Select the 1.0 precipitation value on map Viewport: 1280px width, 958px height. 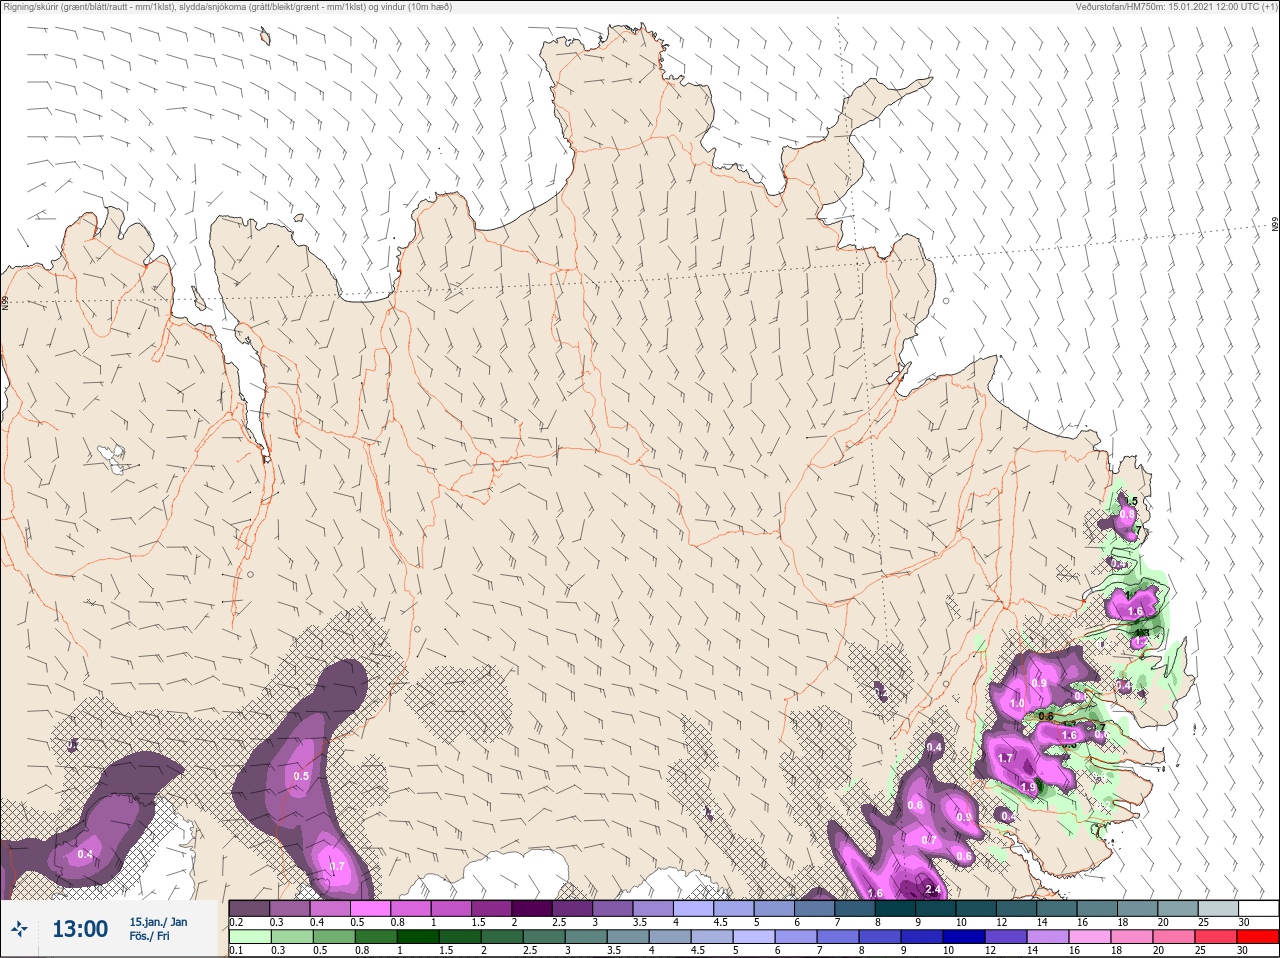coord(1017,704)
